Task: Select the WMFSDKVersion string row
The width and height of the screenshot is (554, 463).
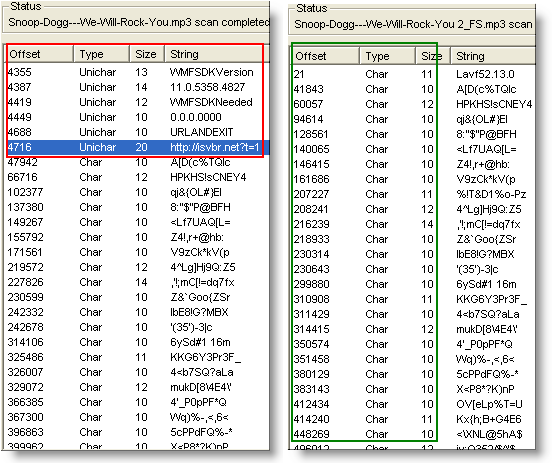Action: pyautogui.click(x=137, y=72)
